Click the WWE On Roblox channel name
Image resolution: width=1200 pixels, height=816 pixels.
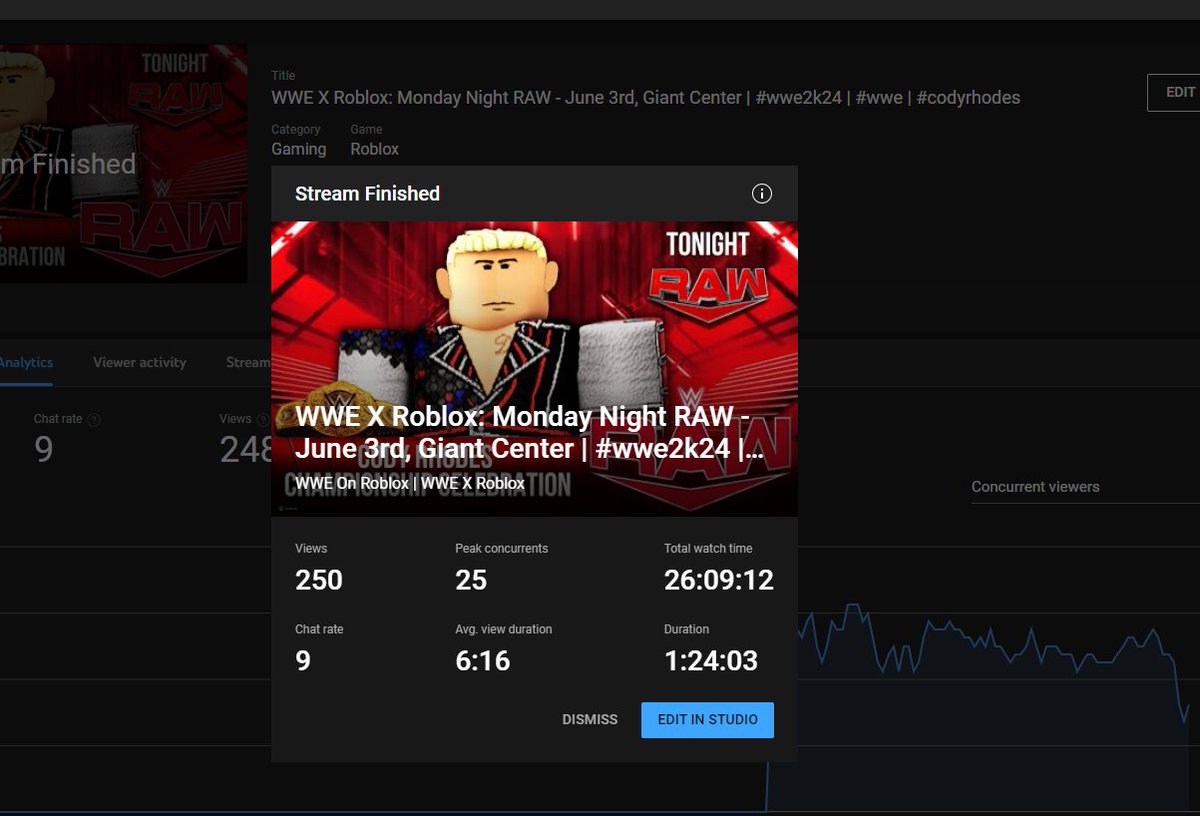point(410,483)
